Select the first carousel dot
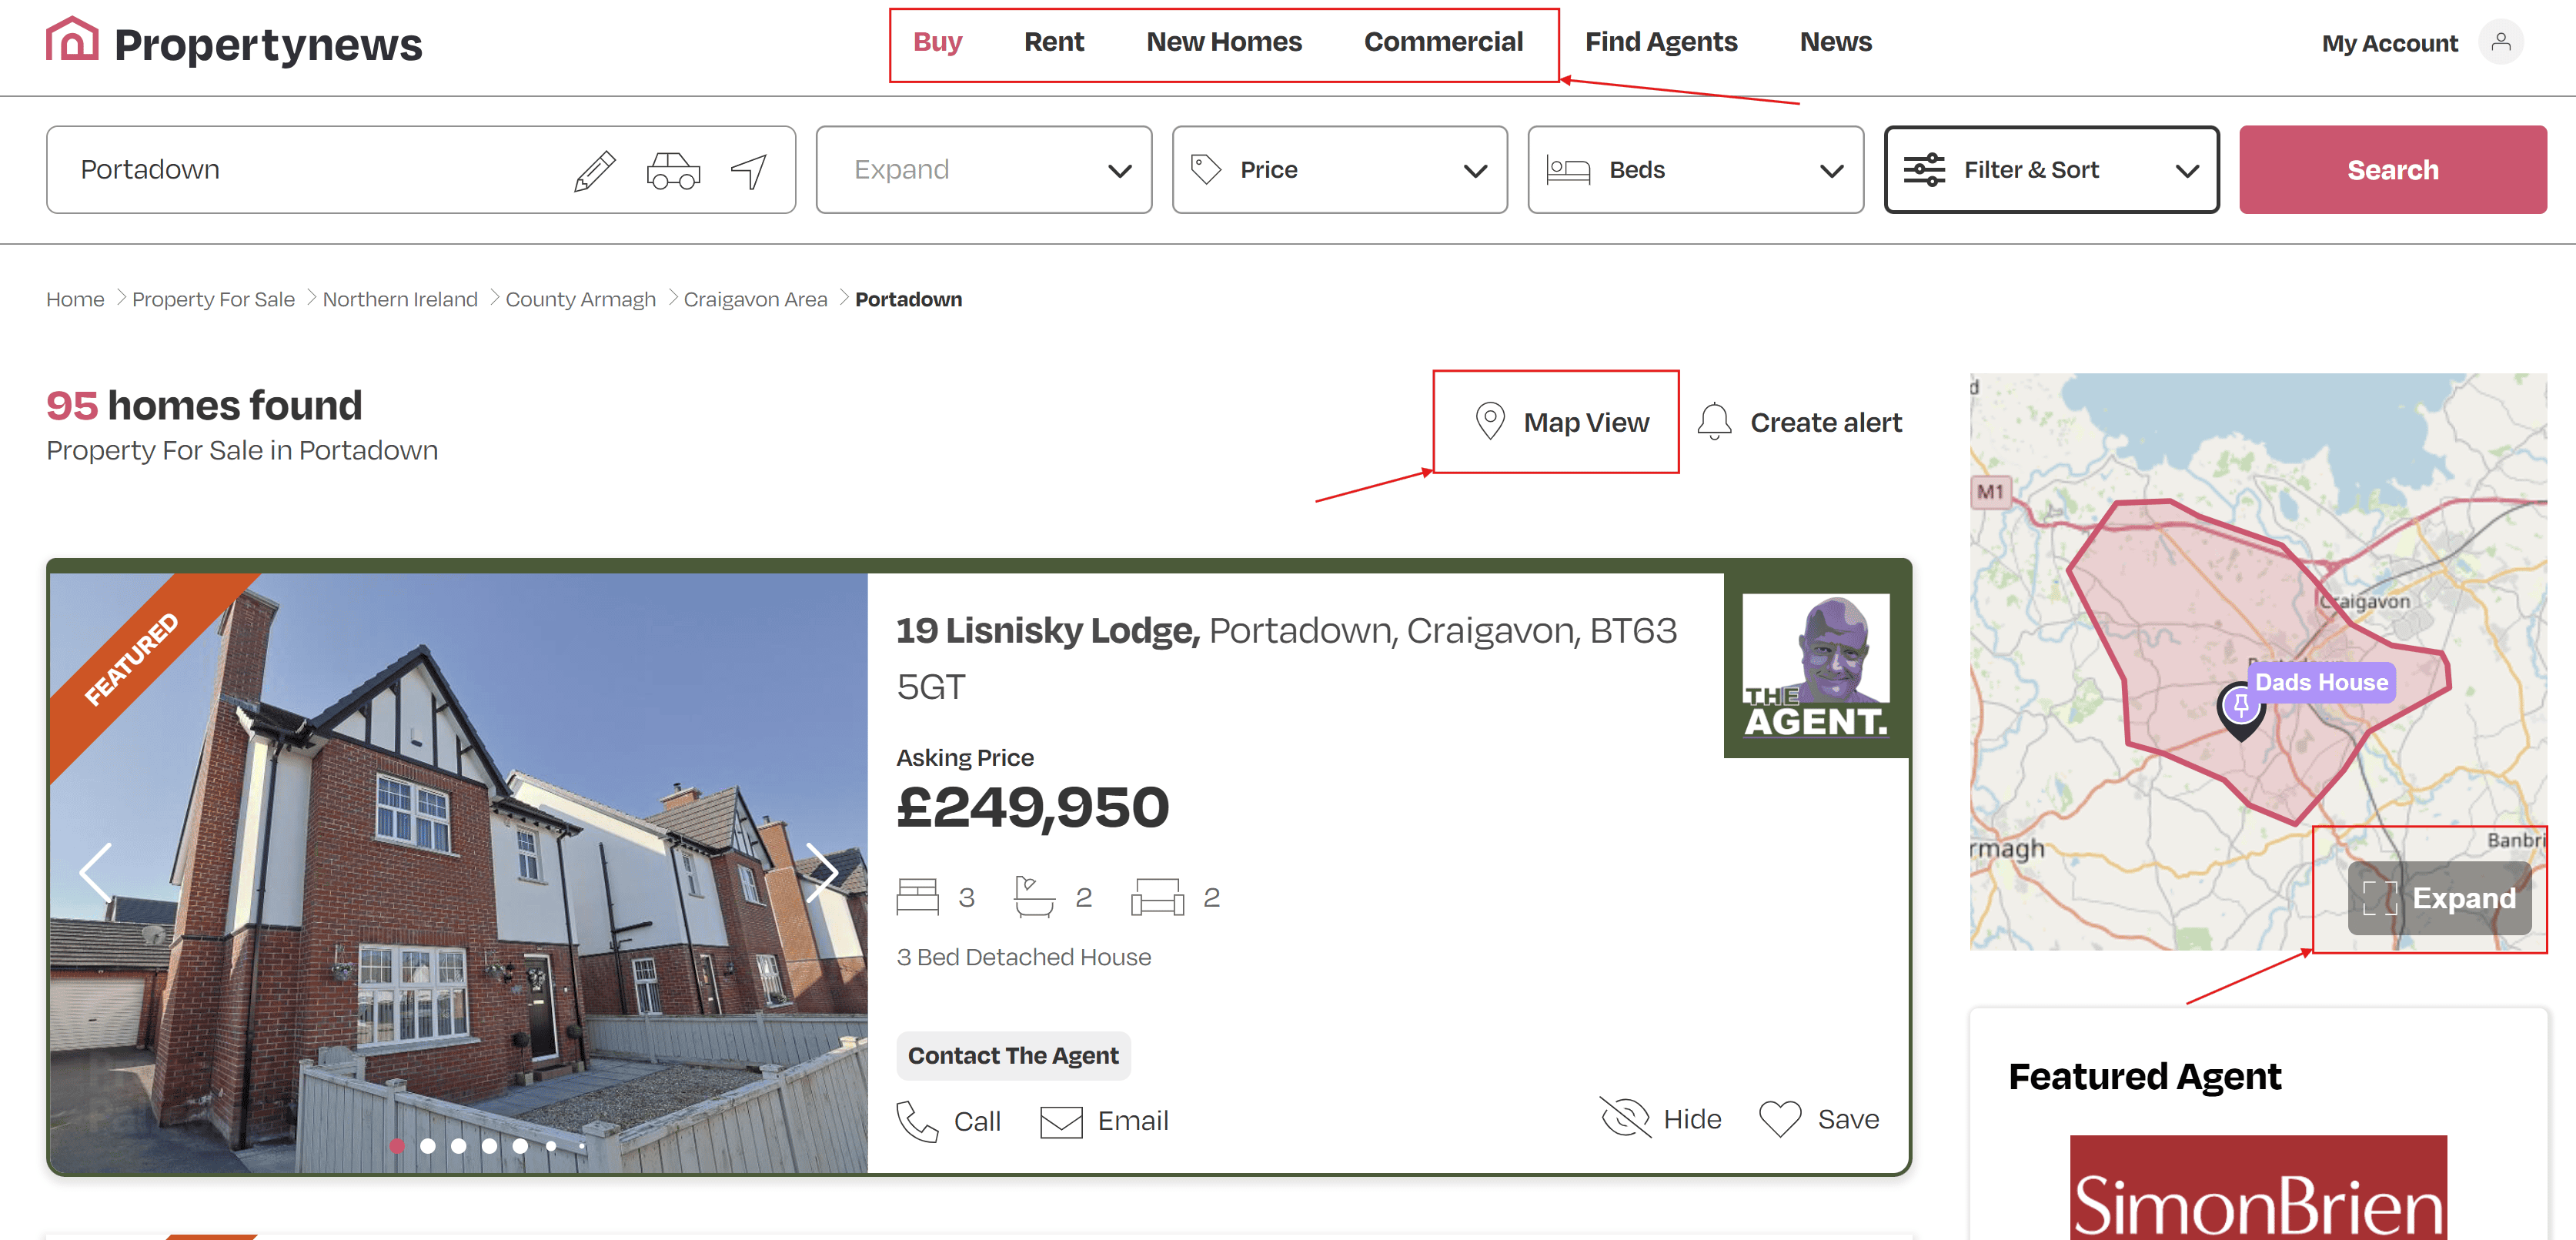The width and height of the screenshot is (2576, 1240). 397,1146
